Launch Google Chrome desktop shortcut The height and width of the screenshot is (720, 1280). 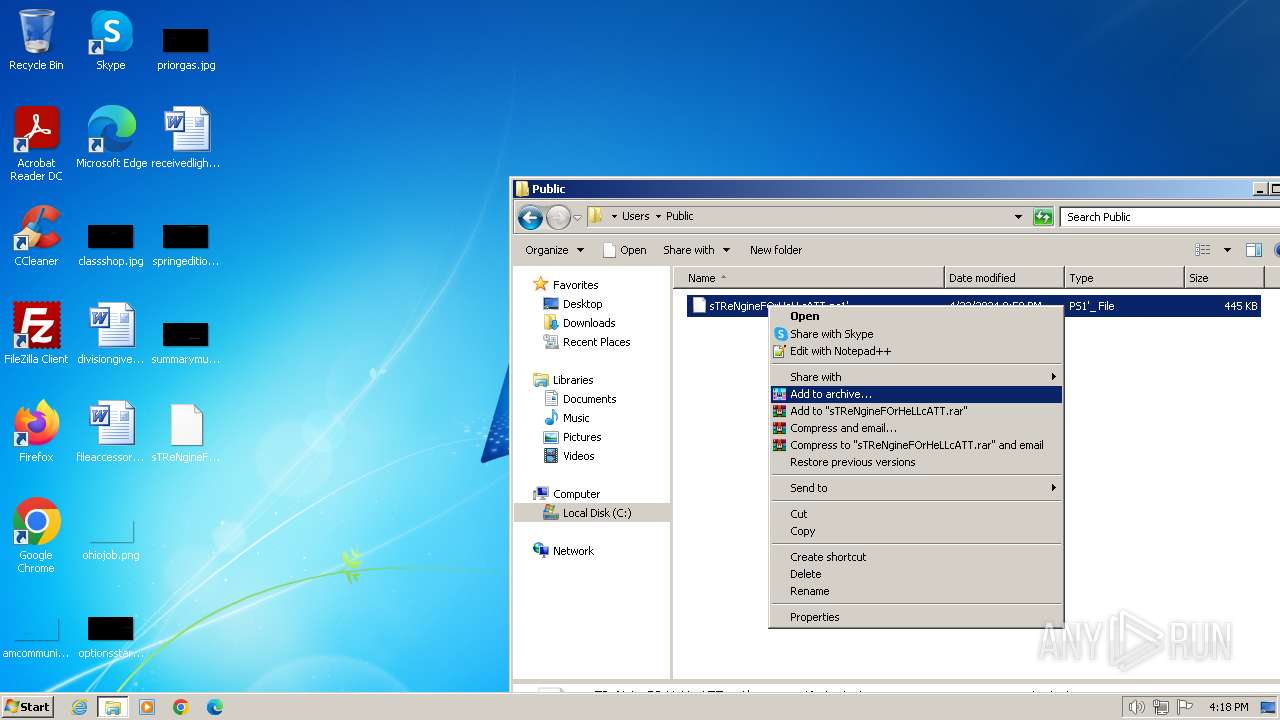36,535
